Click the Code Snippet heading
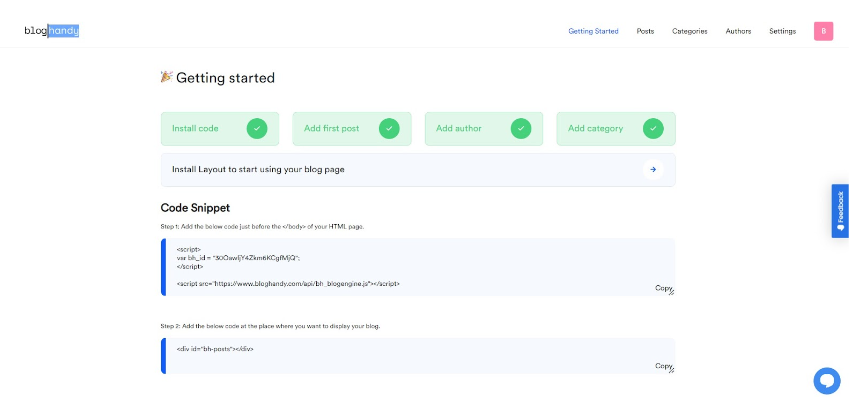This screenshot has width=856, height=407. point(195,208)
